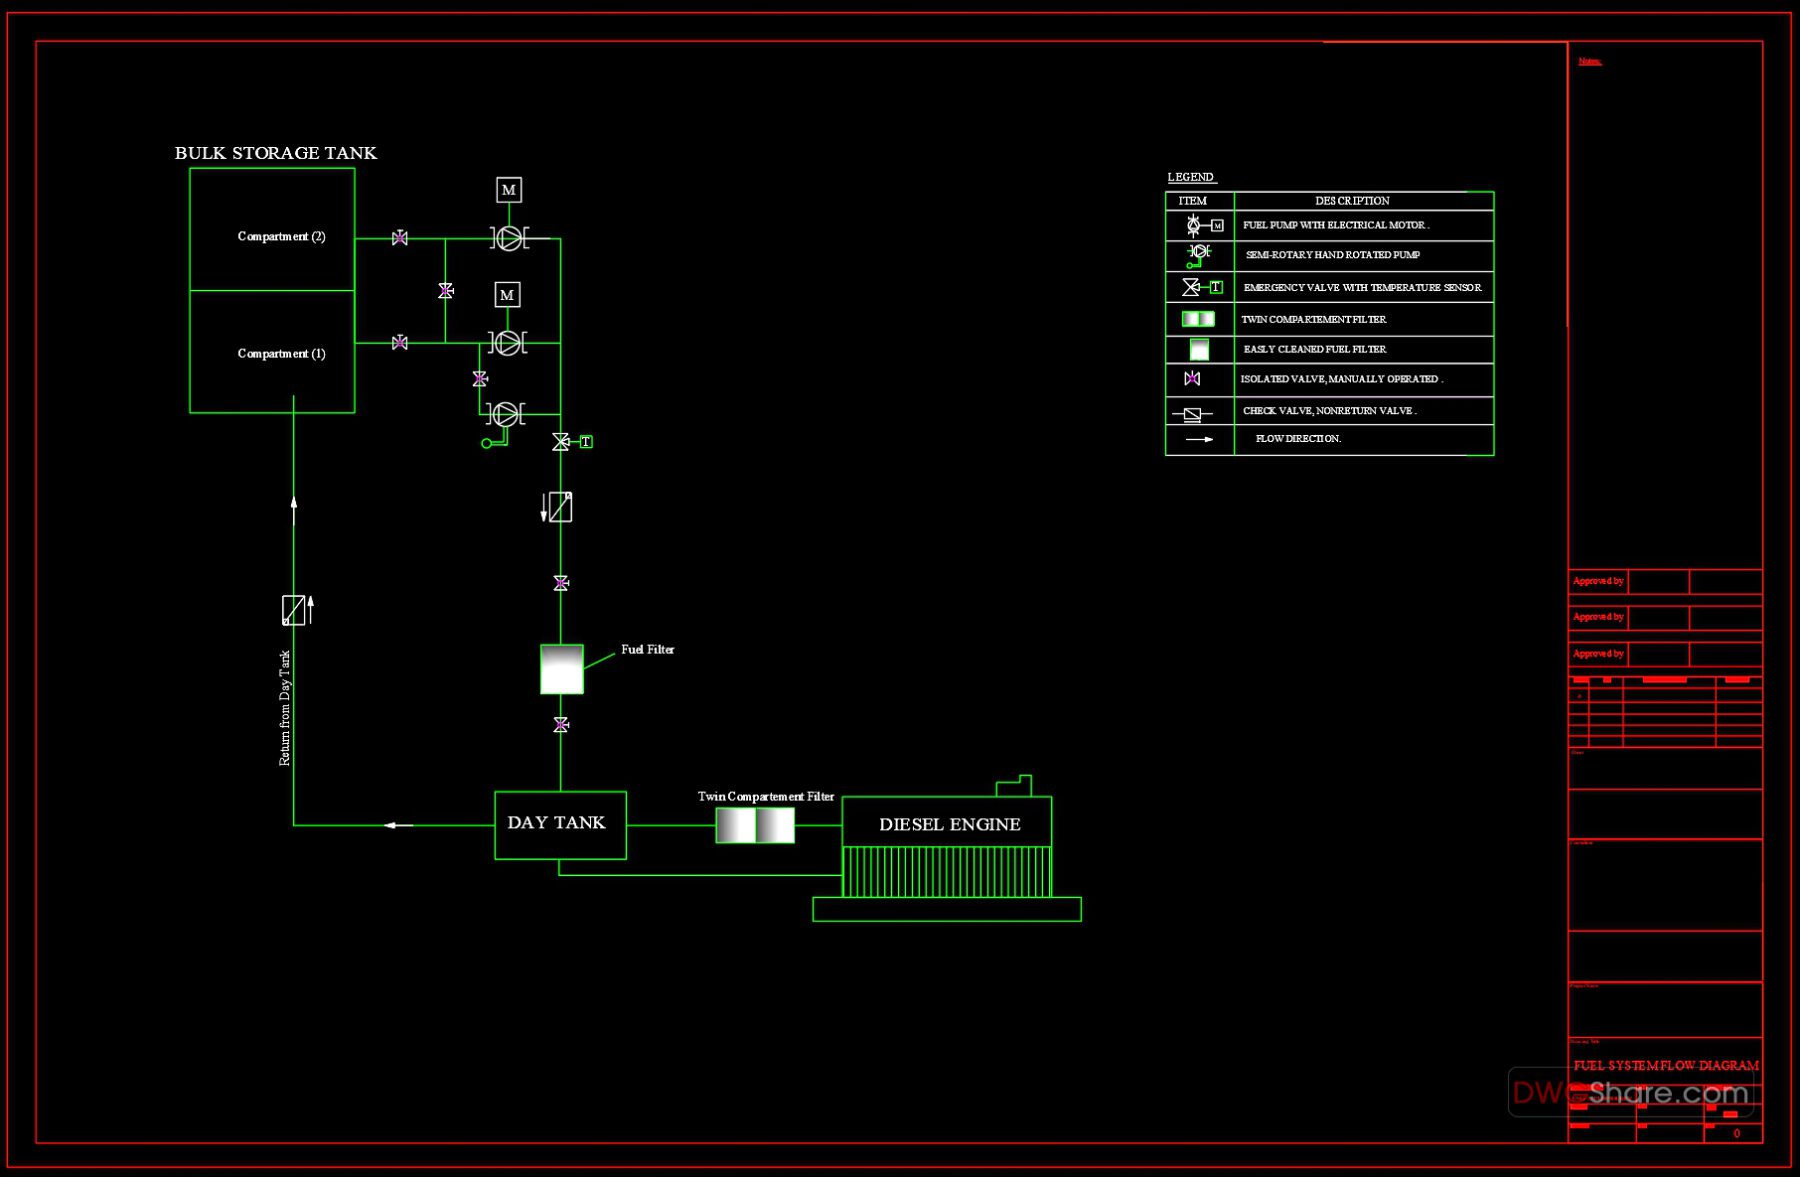The image size is (1800, 1177).
Task: Select the Fuel Filter gradient swatch
Action: (562, 667)
